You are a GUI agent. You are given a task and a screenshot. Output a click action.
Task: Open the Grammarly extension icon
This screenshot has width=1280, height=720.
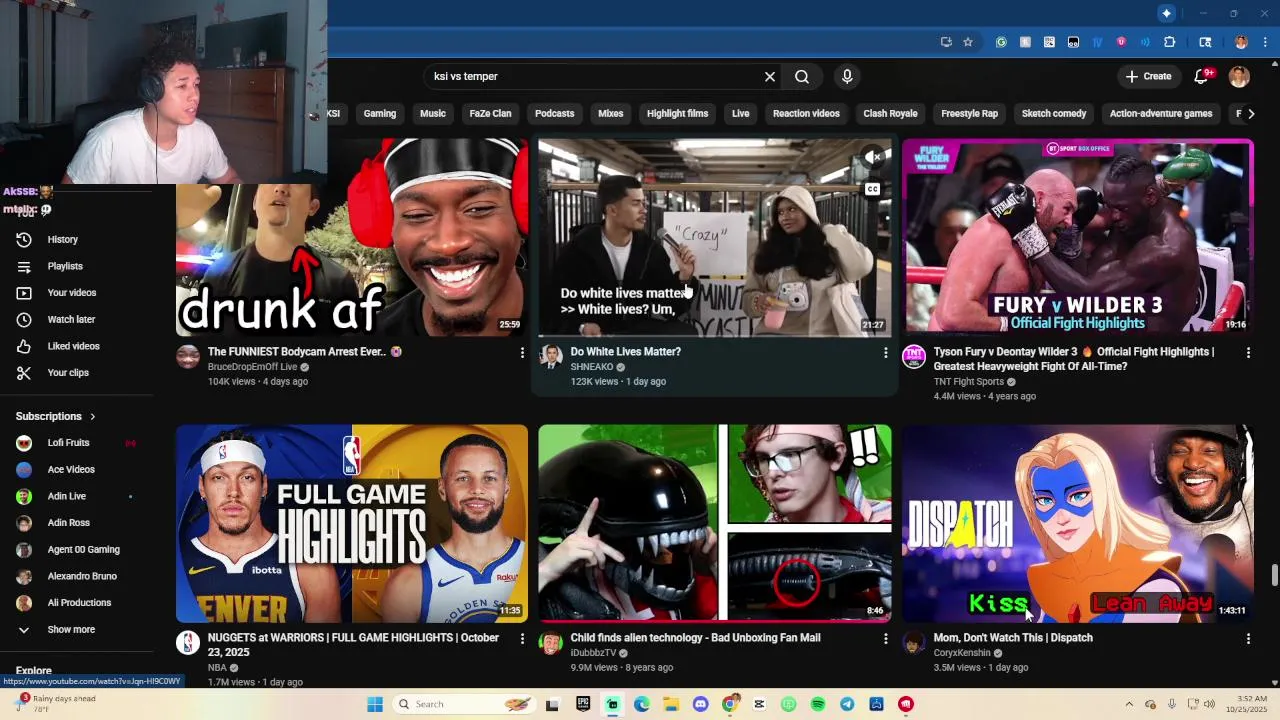pos(1001,42)
